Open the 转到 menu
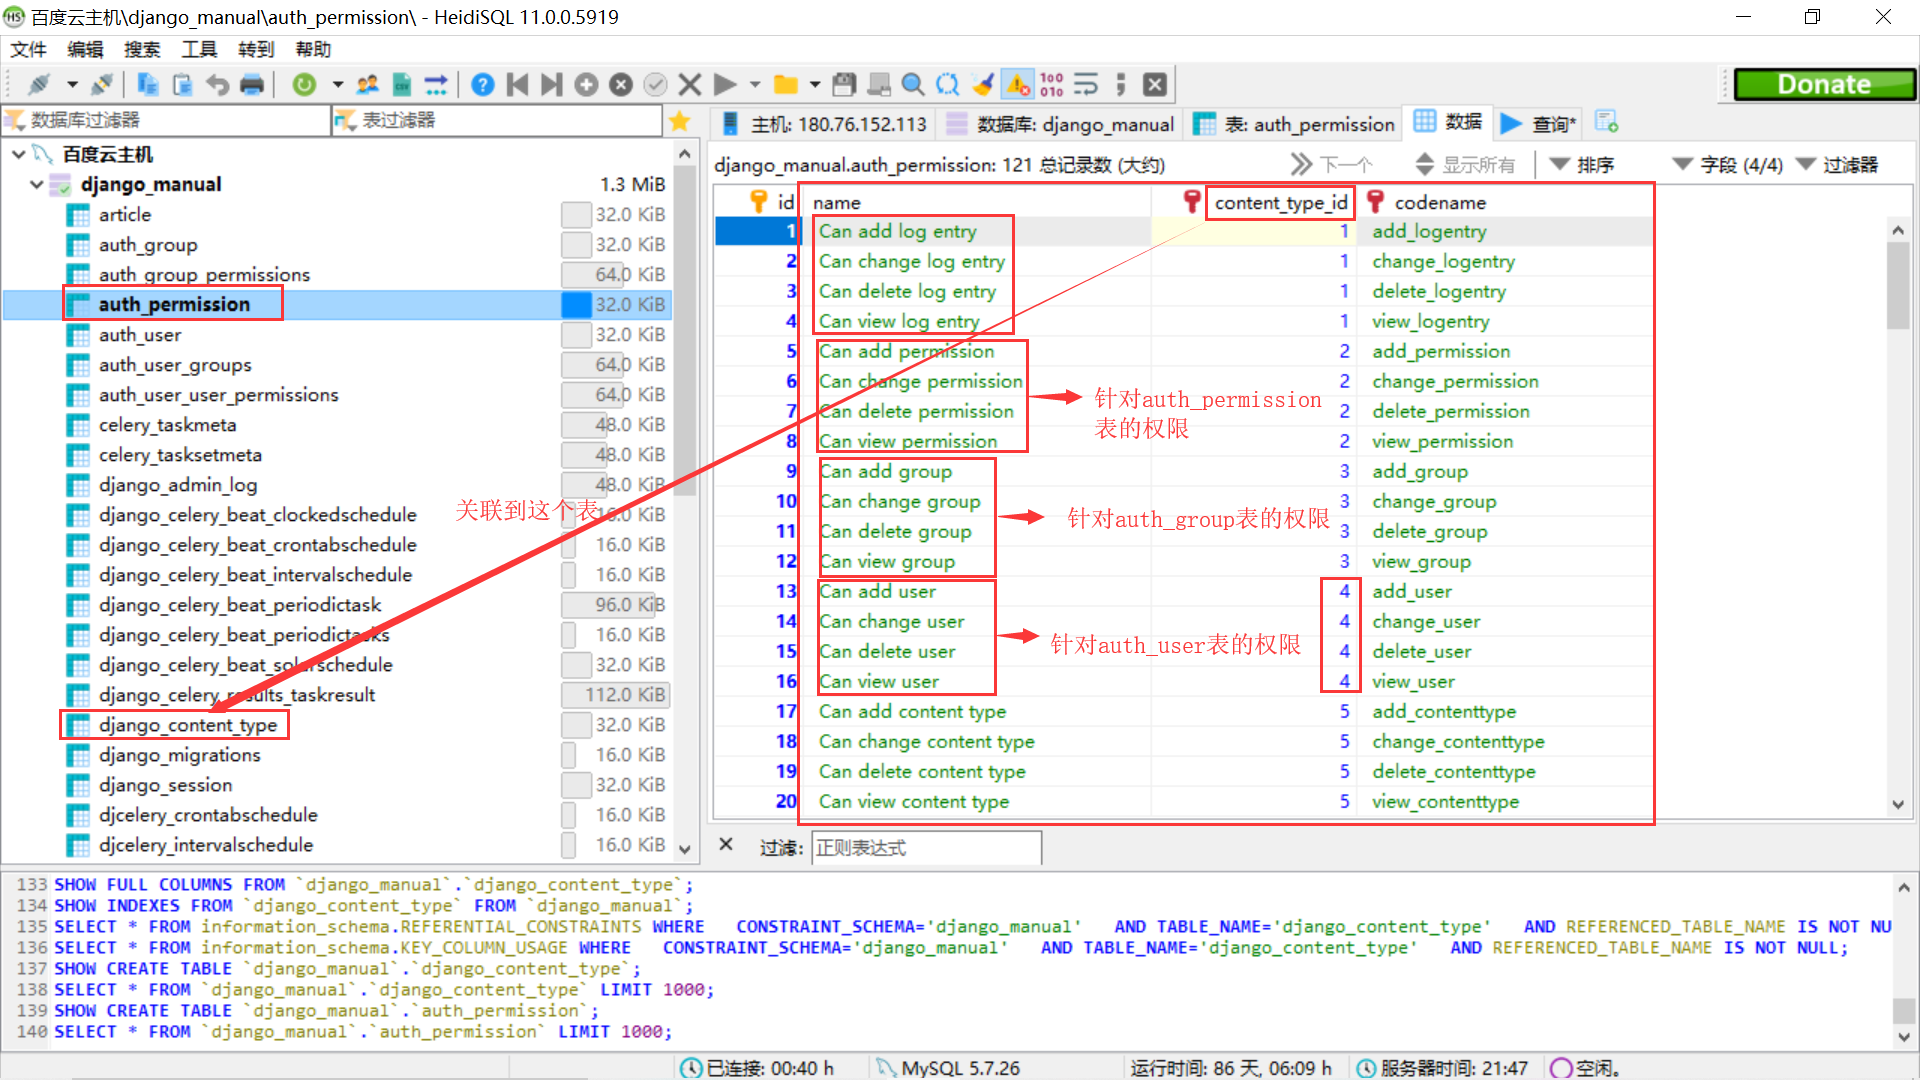 (256, 49)
